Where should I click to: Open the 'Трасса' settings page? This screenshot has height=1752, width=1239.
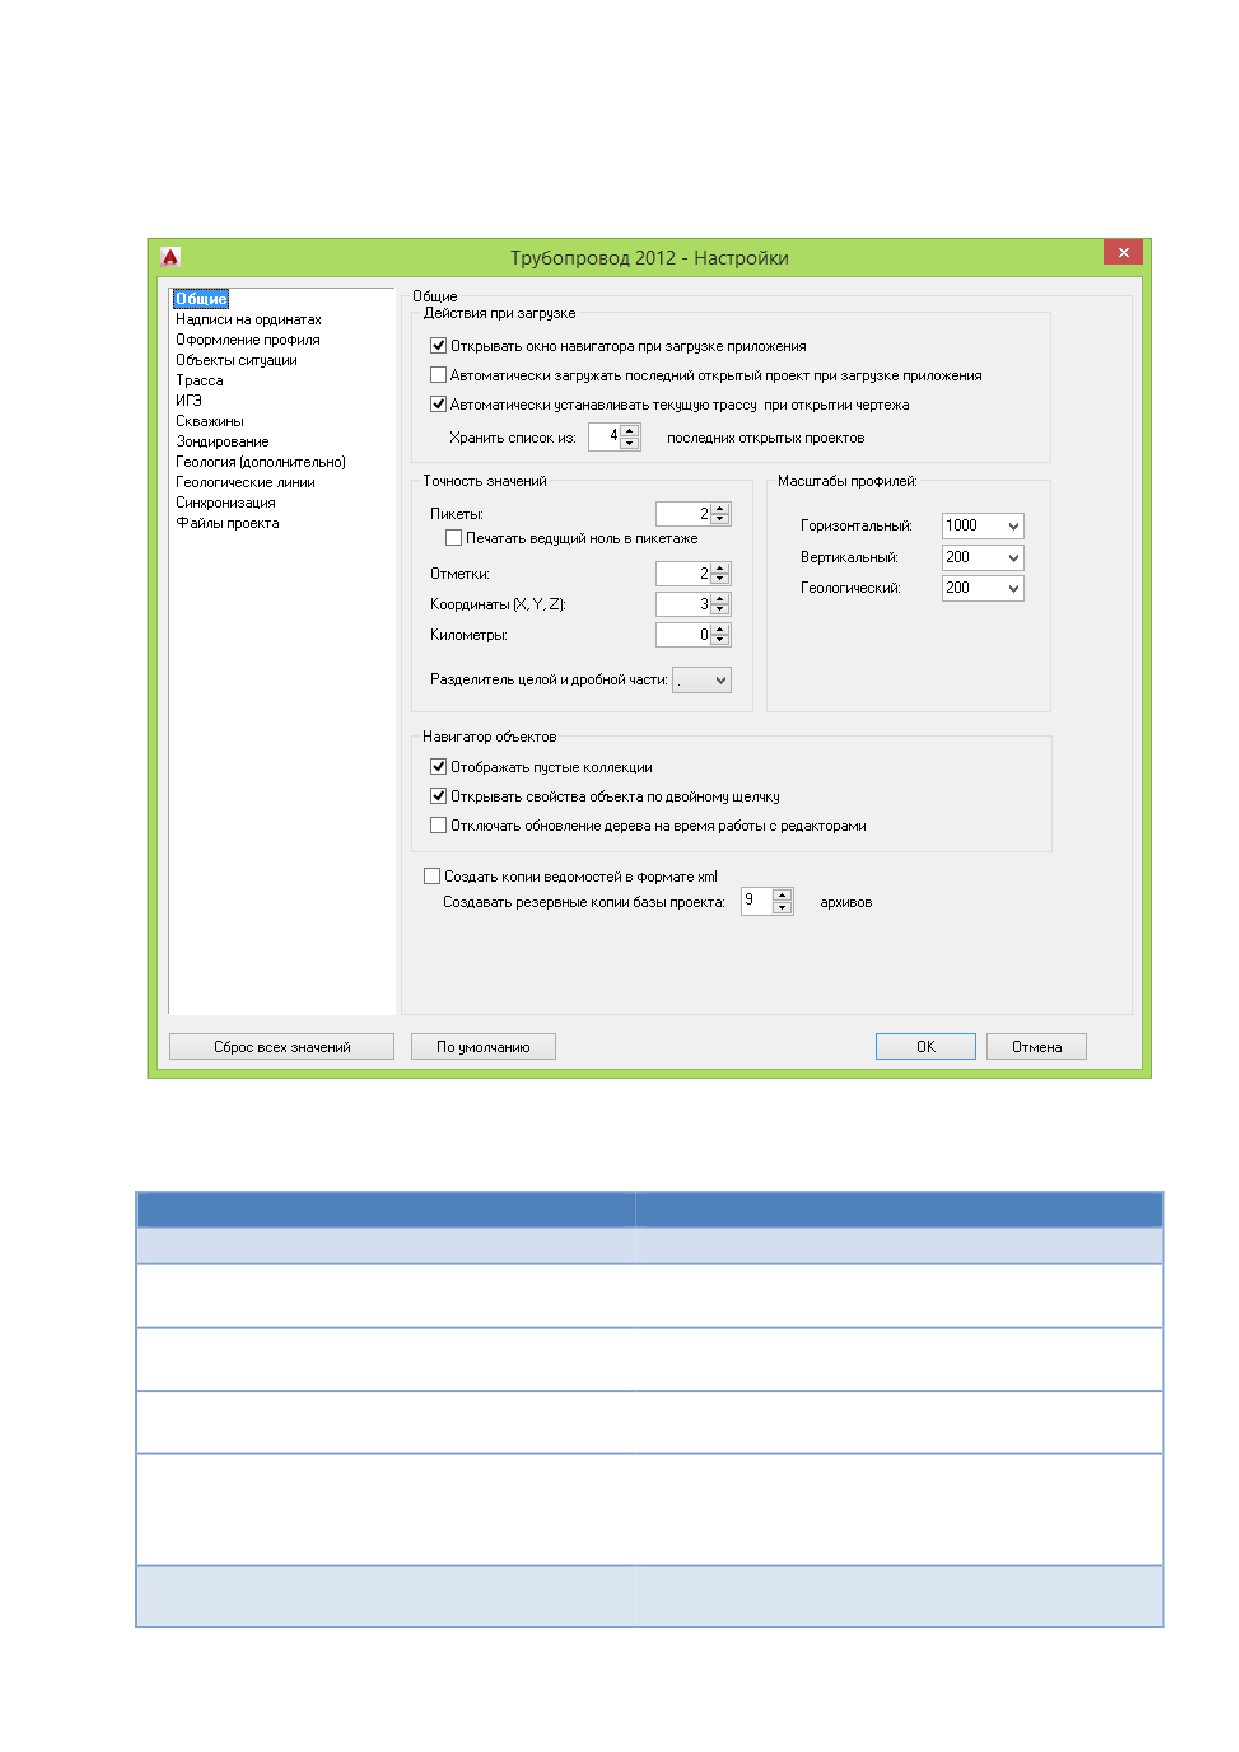point(200,381)
